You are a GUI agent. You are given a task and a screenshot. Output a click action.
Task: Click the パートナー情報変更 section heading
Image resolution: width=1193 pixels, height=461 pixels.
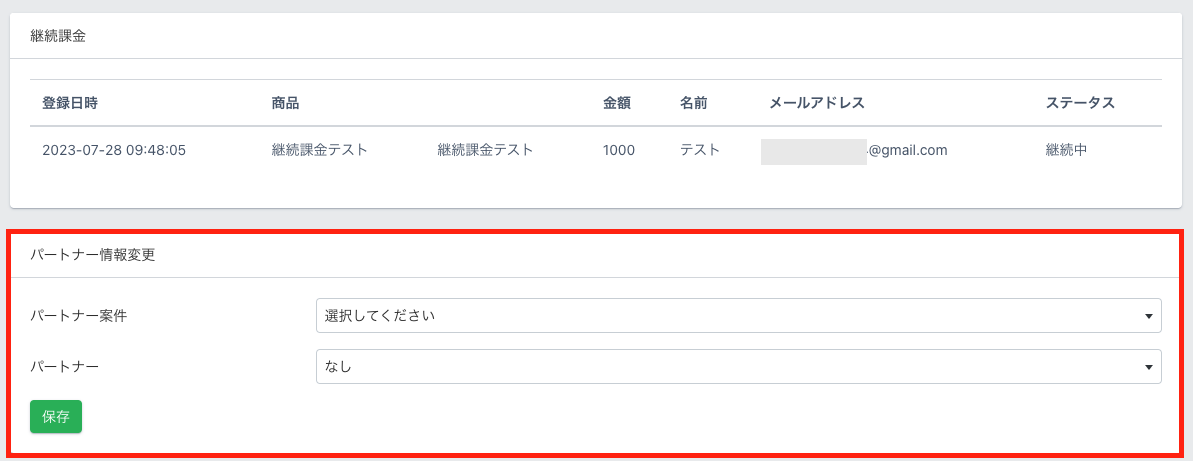click(92, 255)
